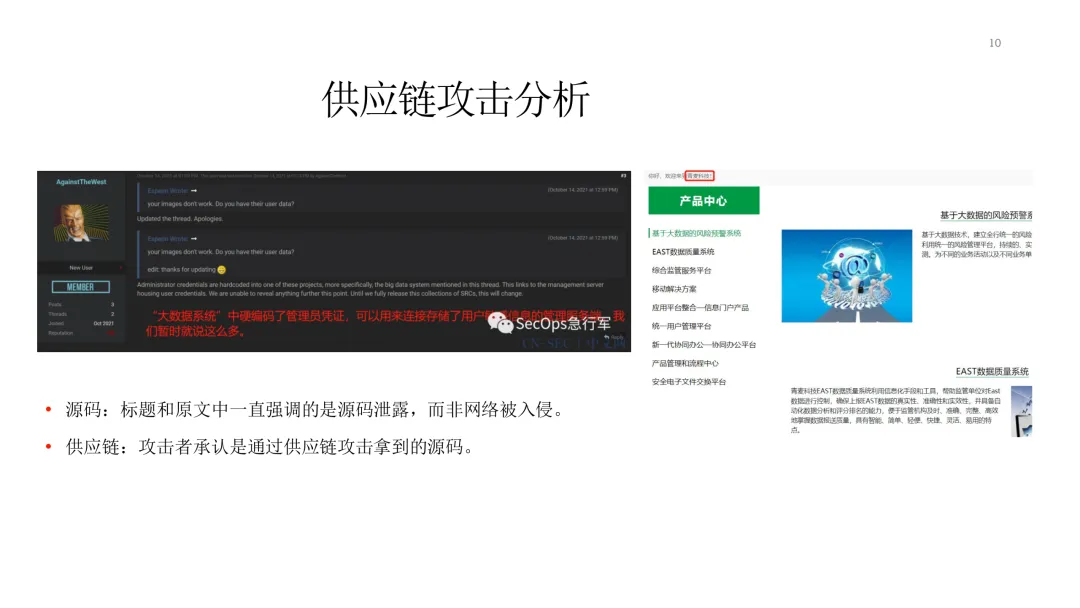Click the 基于大数据的风险预警 section heading
Screen dimensions: 1080x608
point(986,216)
